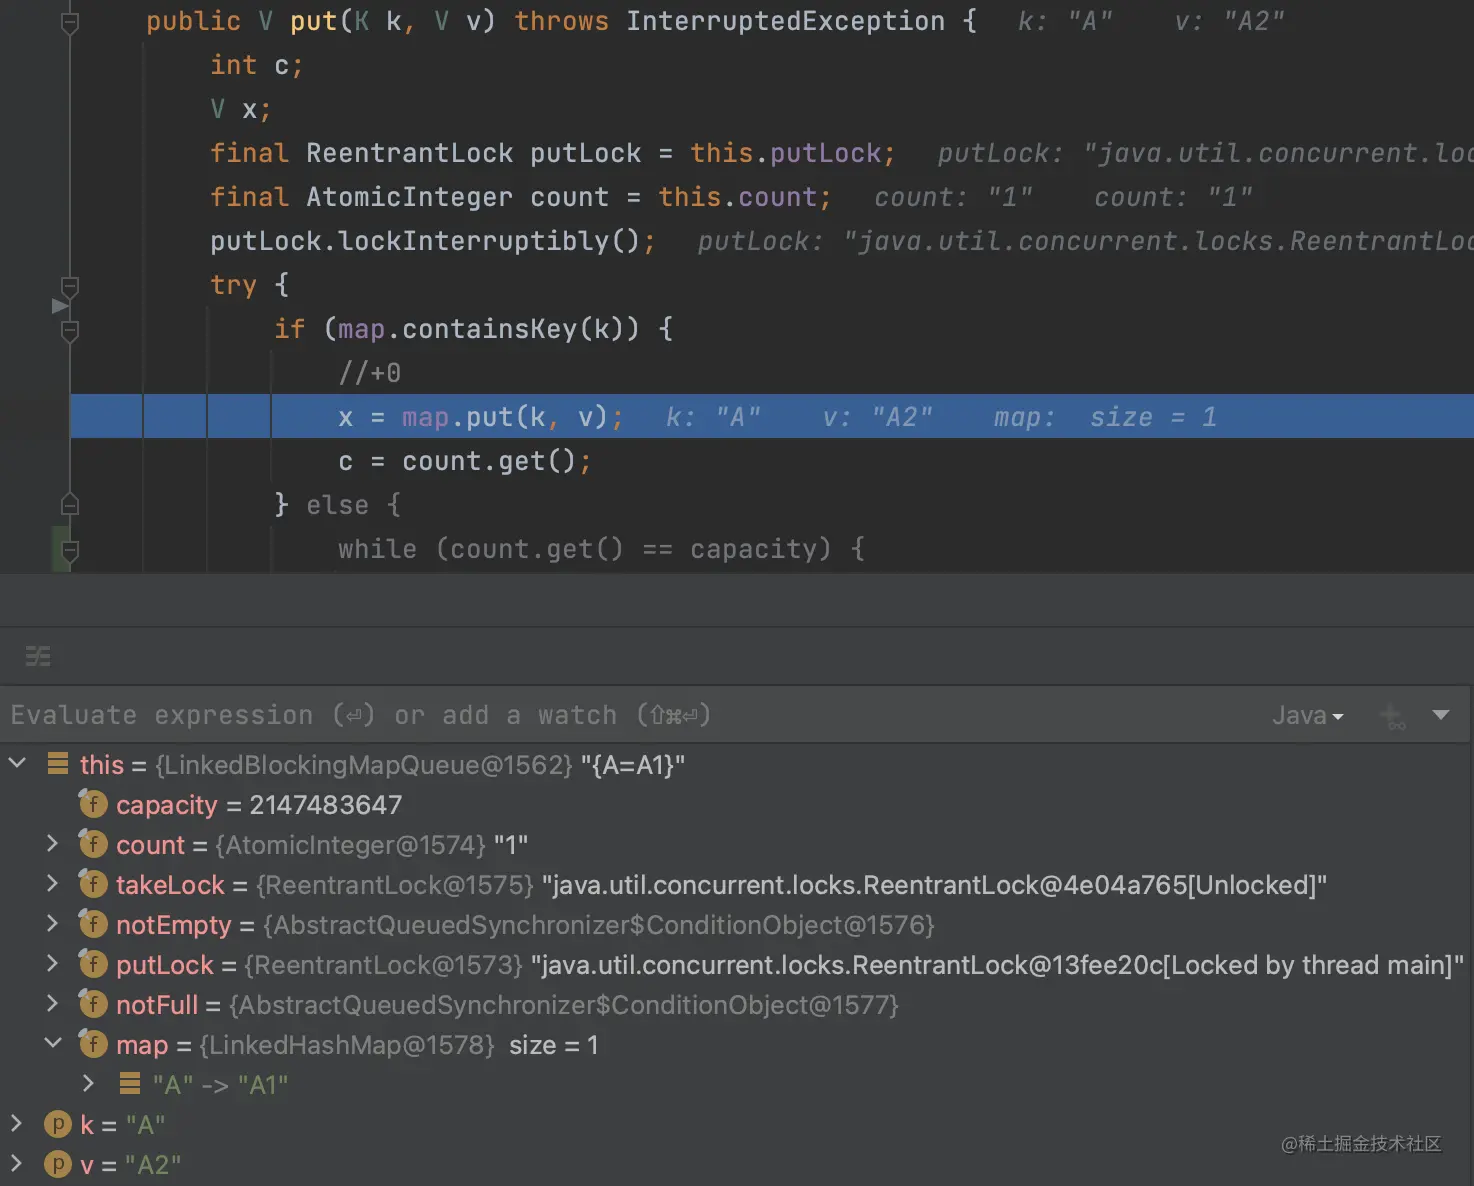Screen dimensions: 1474x1186
Task: Click the putLock.lockInterruptibly() line
Action: point(432,241)
